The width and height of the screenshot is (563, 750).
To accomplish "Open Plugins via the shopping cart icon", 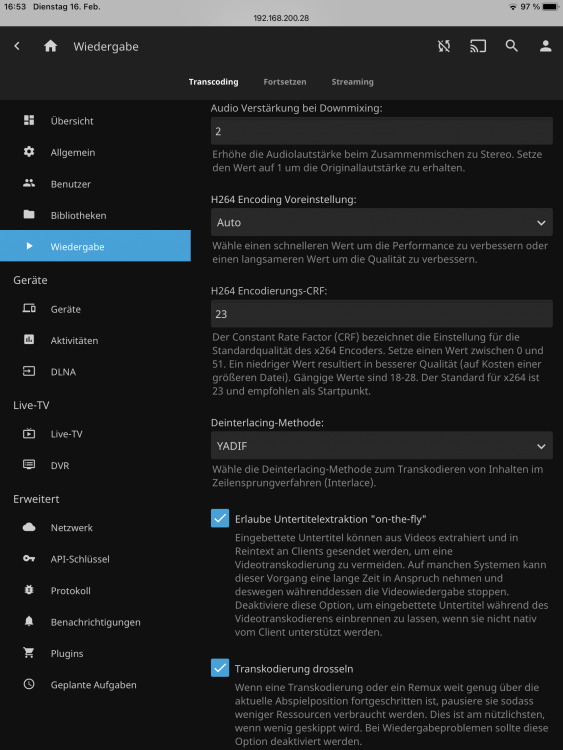I will click(29, 653).
